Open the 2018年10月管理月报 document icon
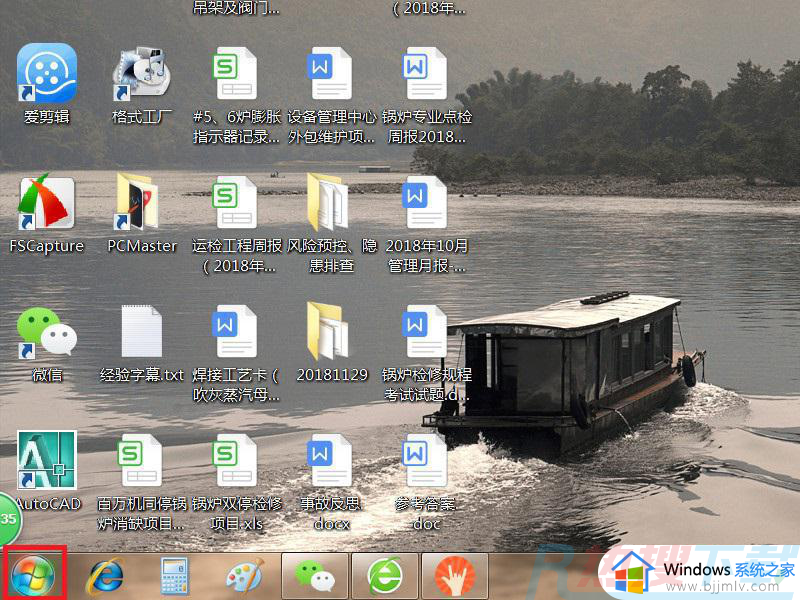The width and height of the screenshot is (800, 600). click(x=426, y=202)
